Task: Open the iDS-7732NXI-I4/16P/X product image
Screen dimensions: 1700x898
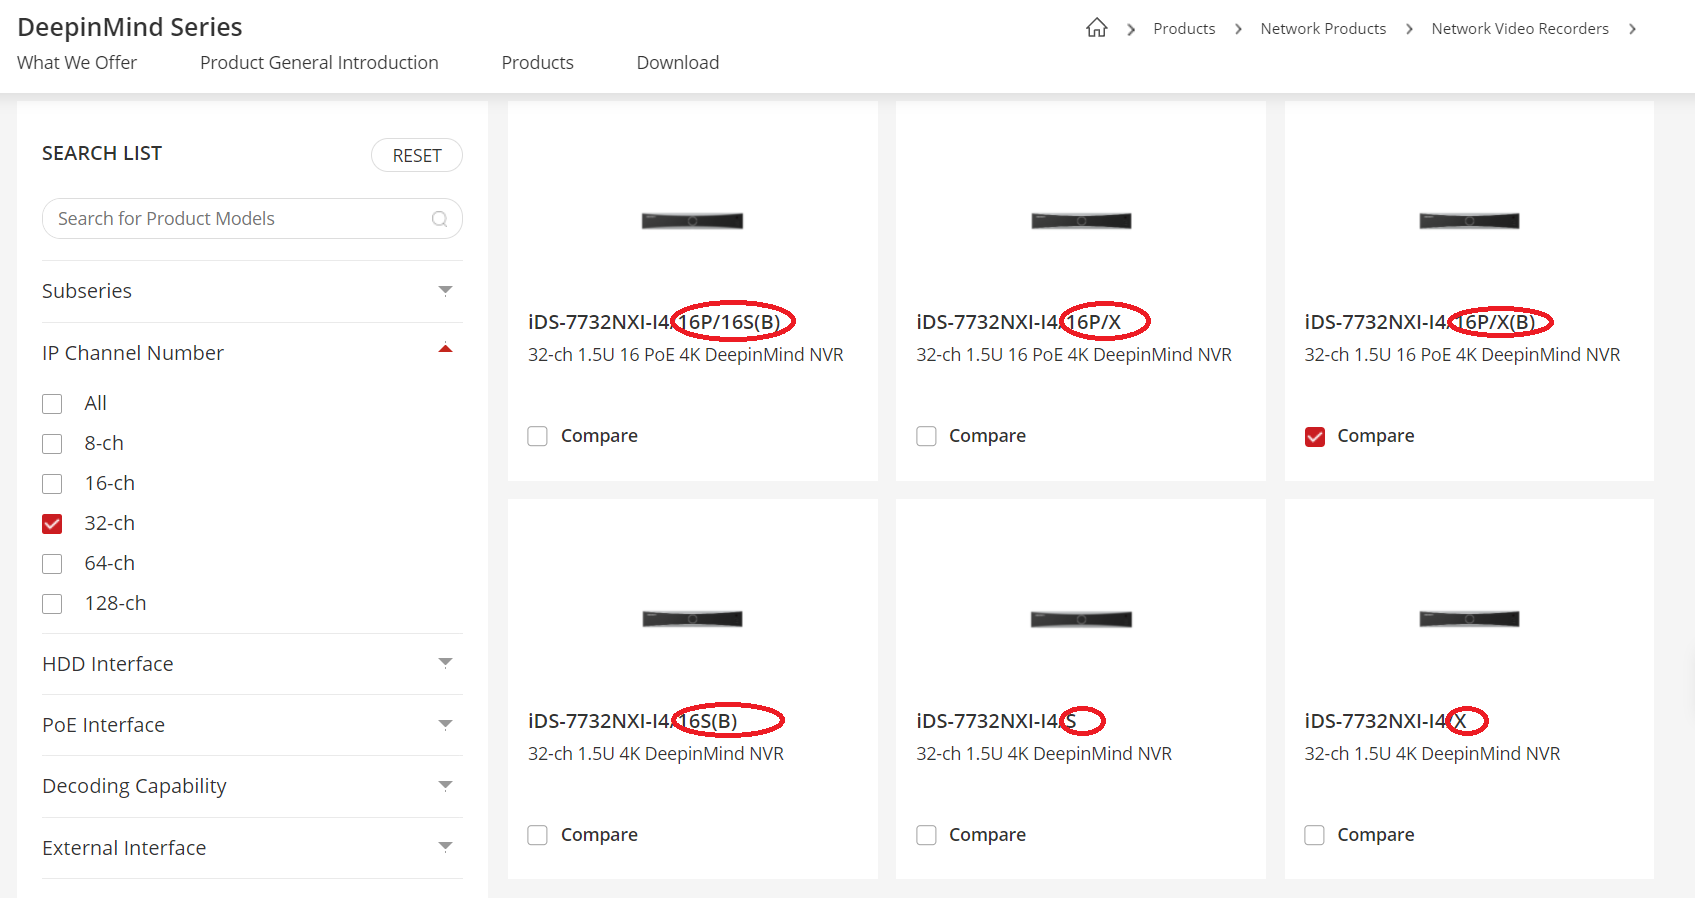Action: coord(1080,221)
